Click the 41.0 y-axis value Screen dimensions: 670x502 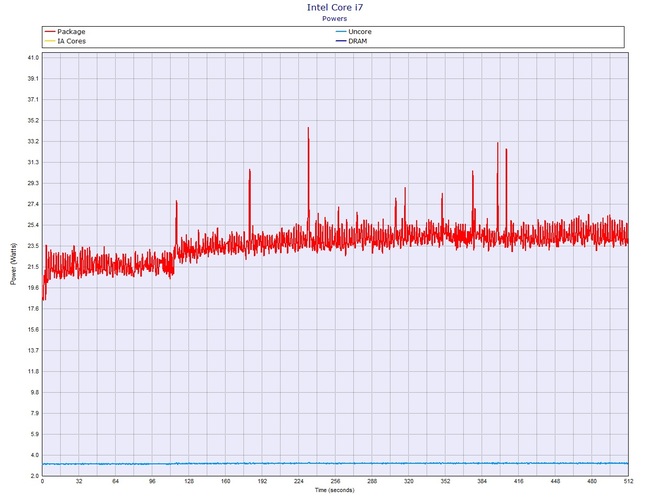pos(33,58)
